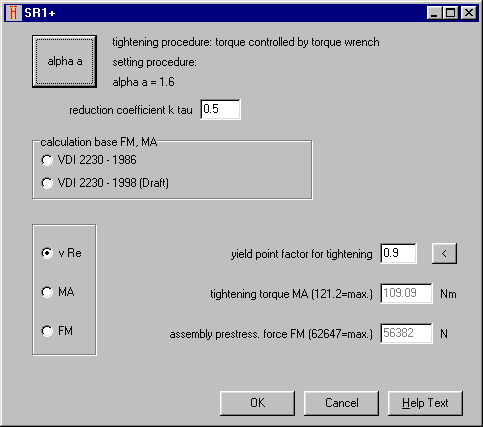Click the reduction coefficient k tau field
483x427 pixels.
(220, 109)
